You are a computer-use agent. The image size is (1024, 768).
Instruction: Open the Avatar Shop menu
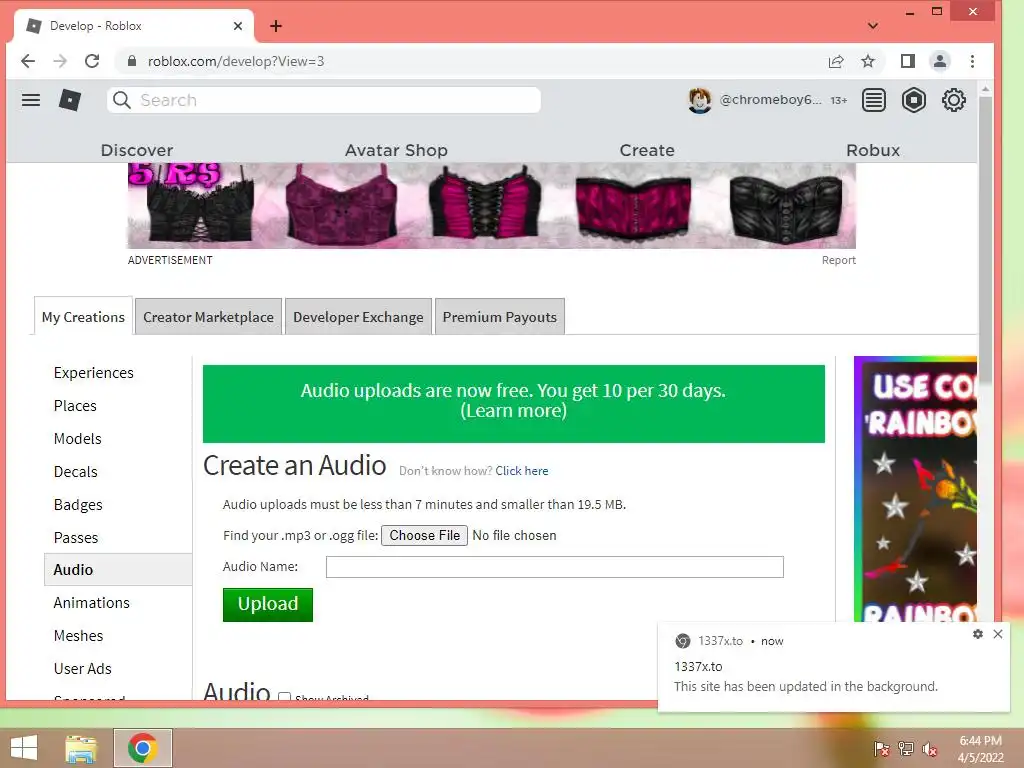[x=396, y=150]
